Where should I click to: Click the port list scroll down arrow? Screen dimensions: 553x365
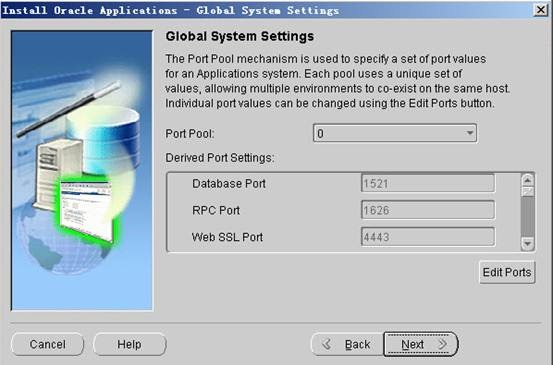tap(528, 243)
